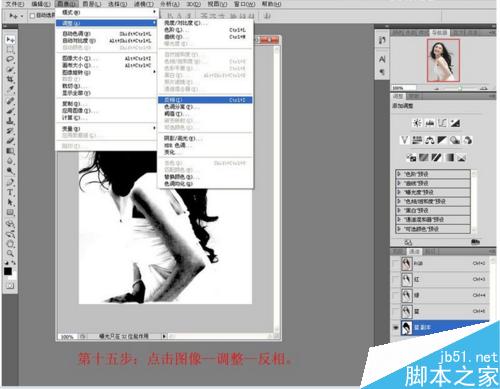Select the Crop tool

coord(10,79)
